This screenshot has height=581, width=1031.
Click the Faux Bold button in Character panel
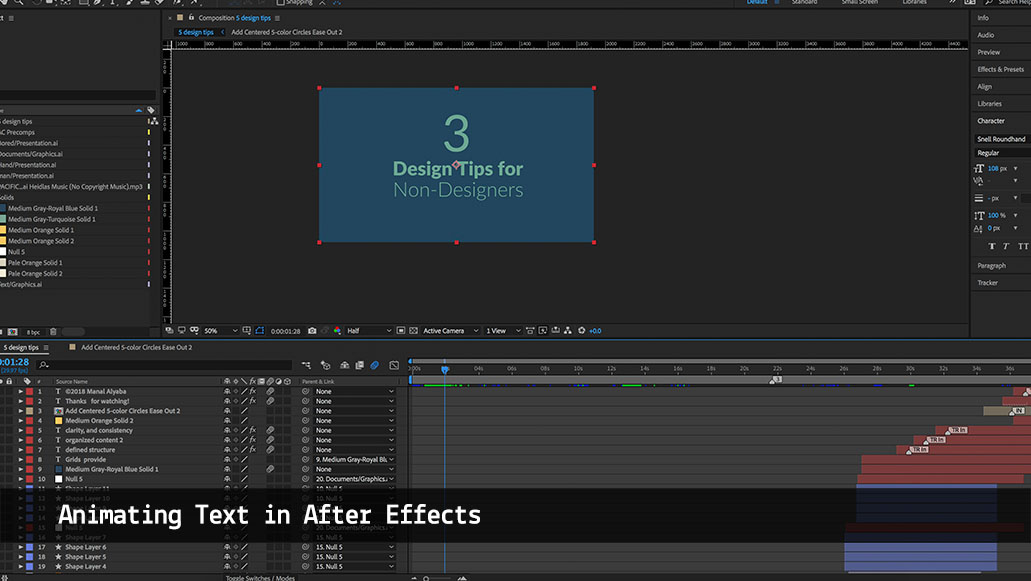pyautogui.click(x=991, y=246)
